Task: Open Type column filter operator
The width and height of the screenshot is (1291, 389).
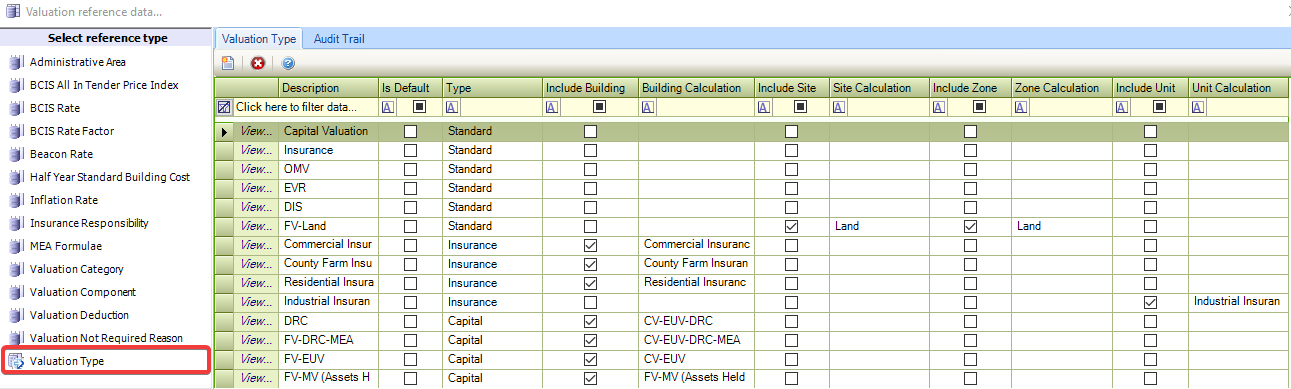Action: coord(452,107)
